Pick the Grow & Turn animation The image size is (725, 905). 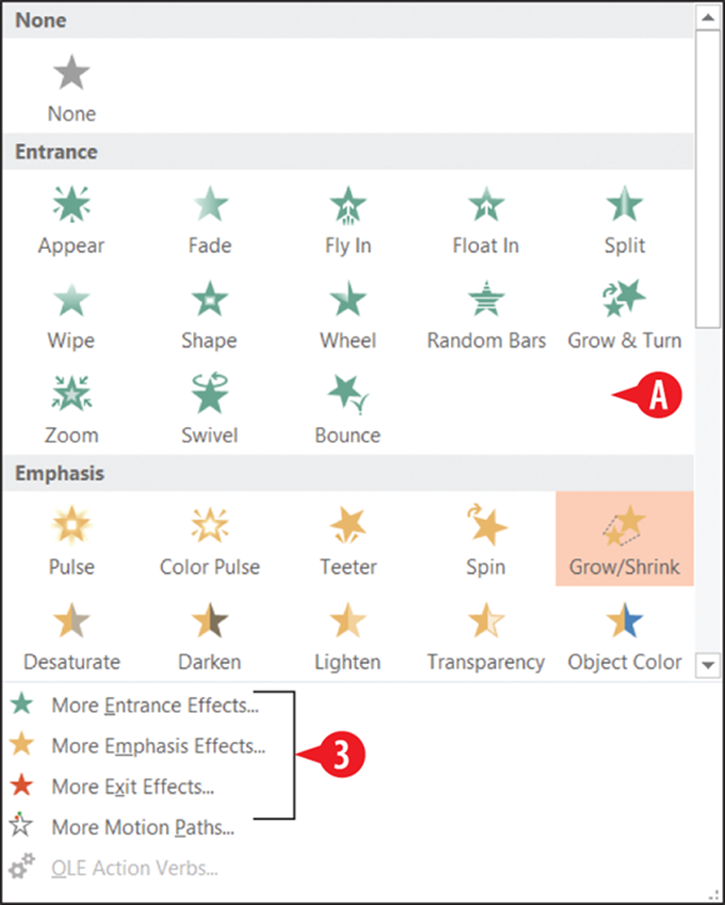tap(625, 316)
